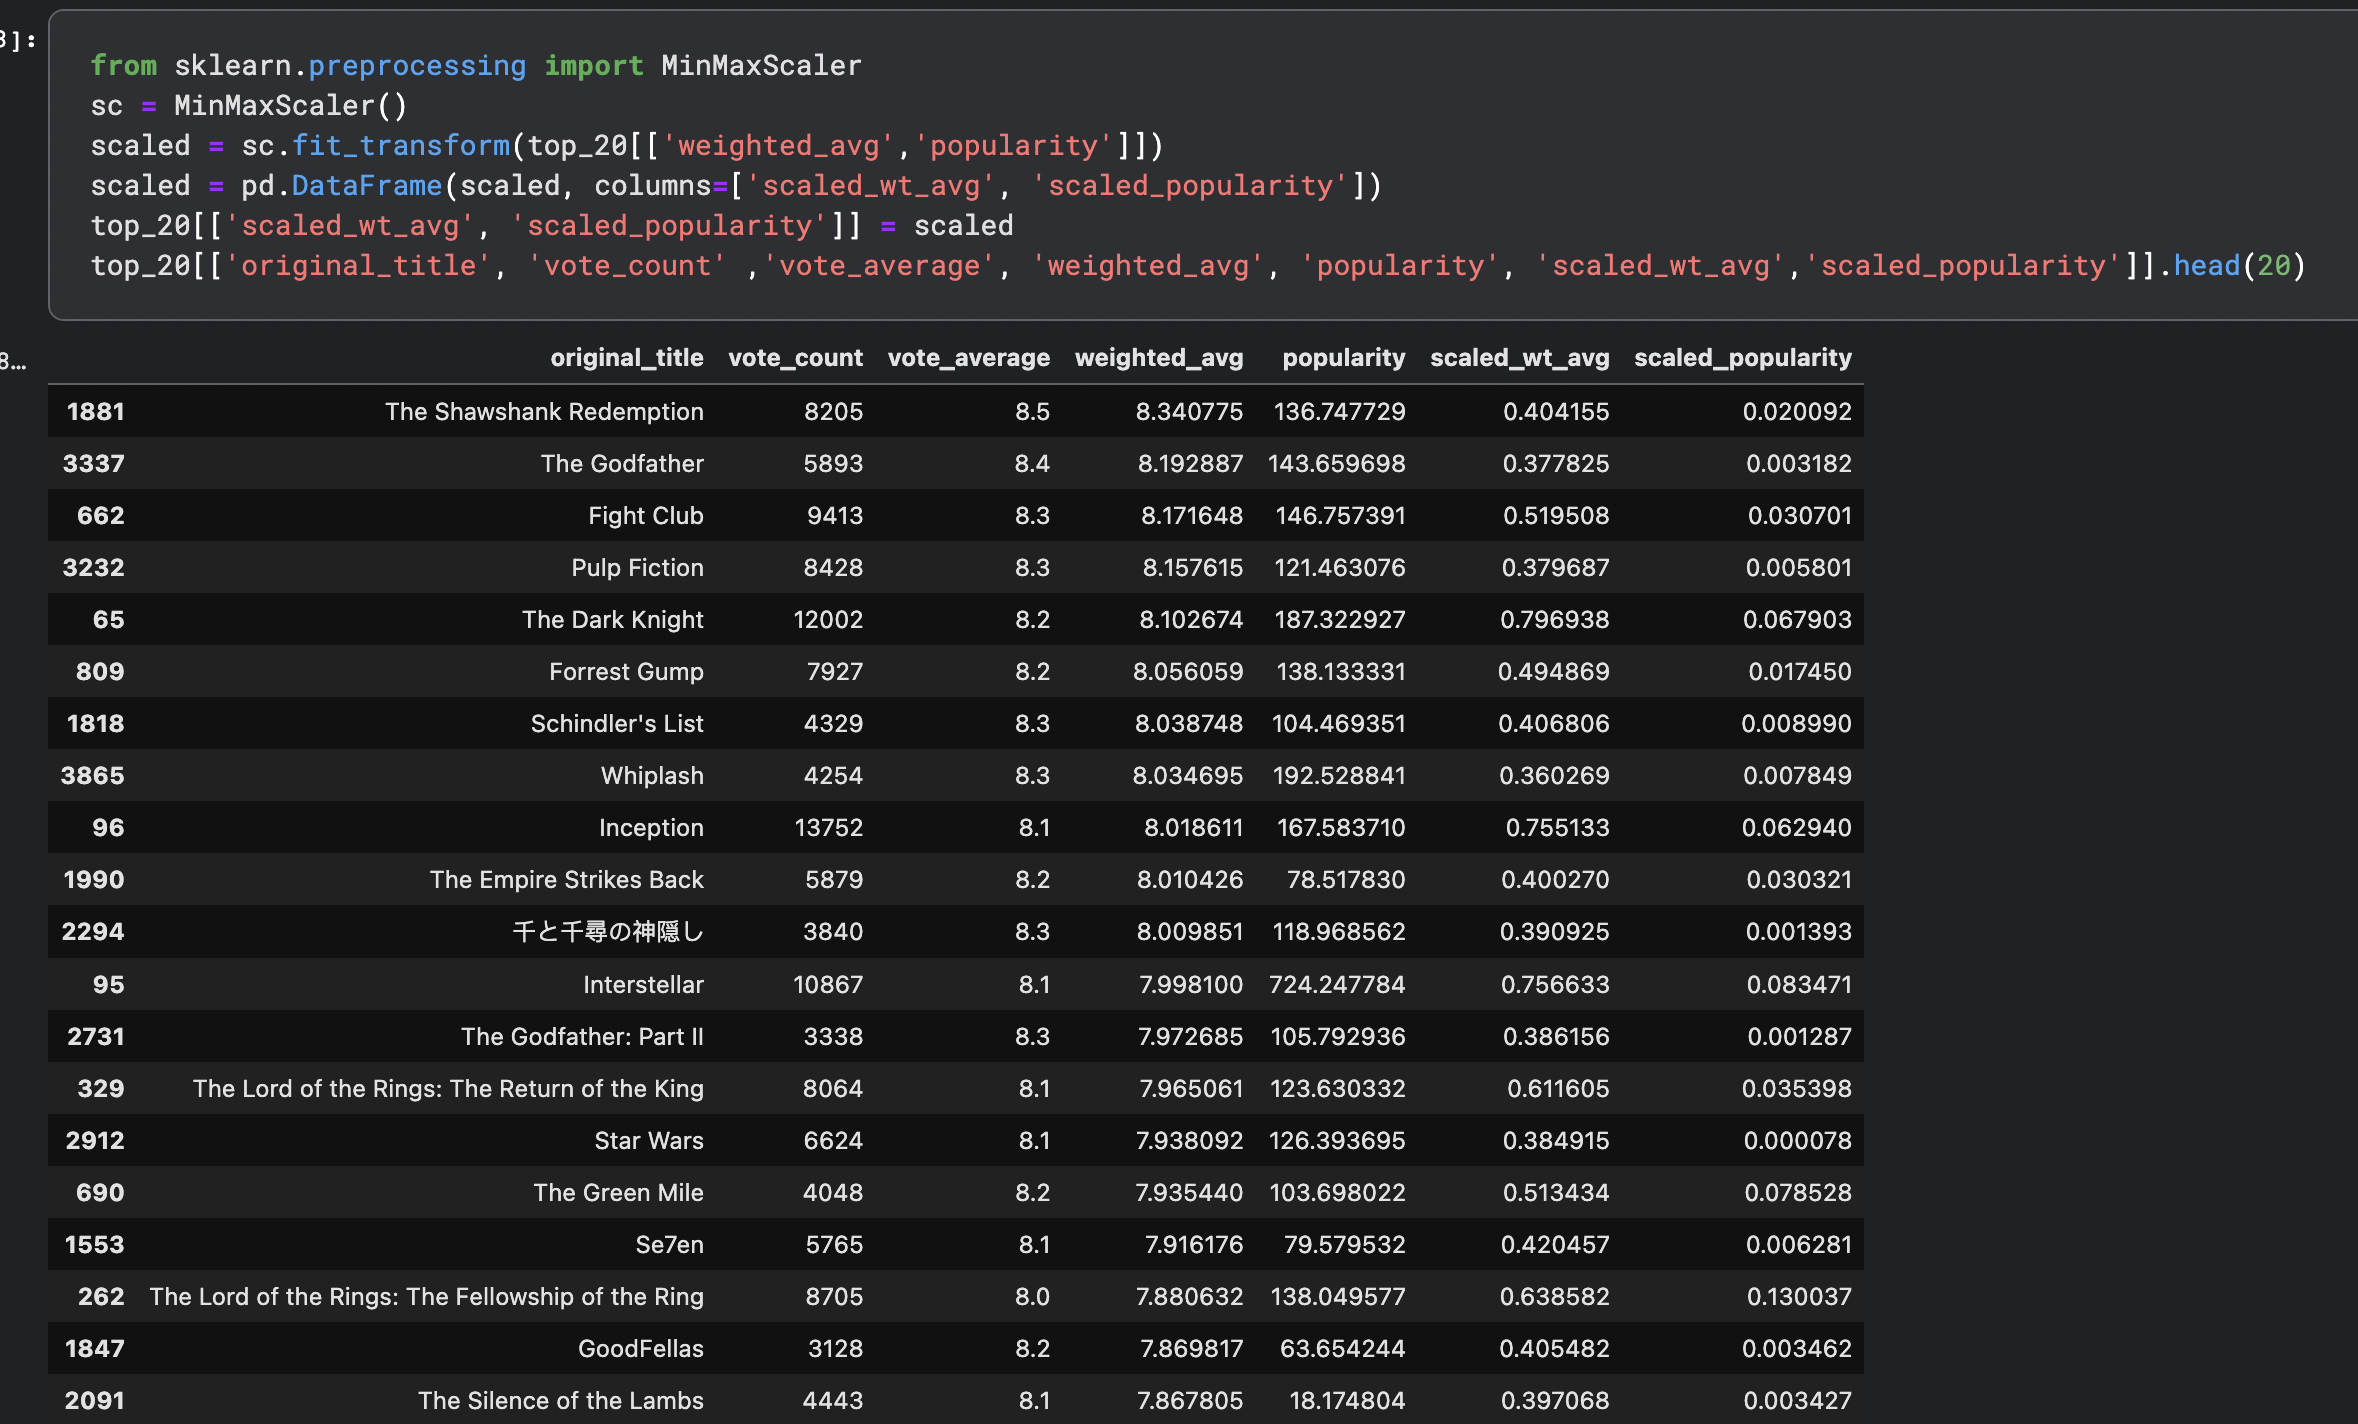Click weighted_avg value 7.998100
The height and width of the screenshot is (1424, 2358).
point(1191,984)
